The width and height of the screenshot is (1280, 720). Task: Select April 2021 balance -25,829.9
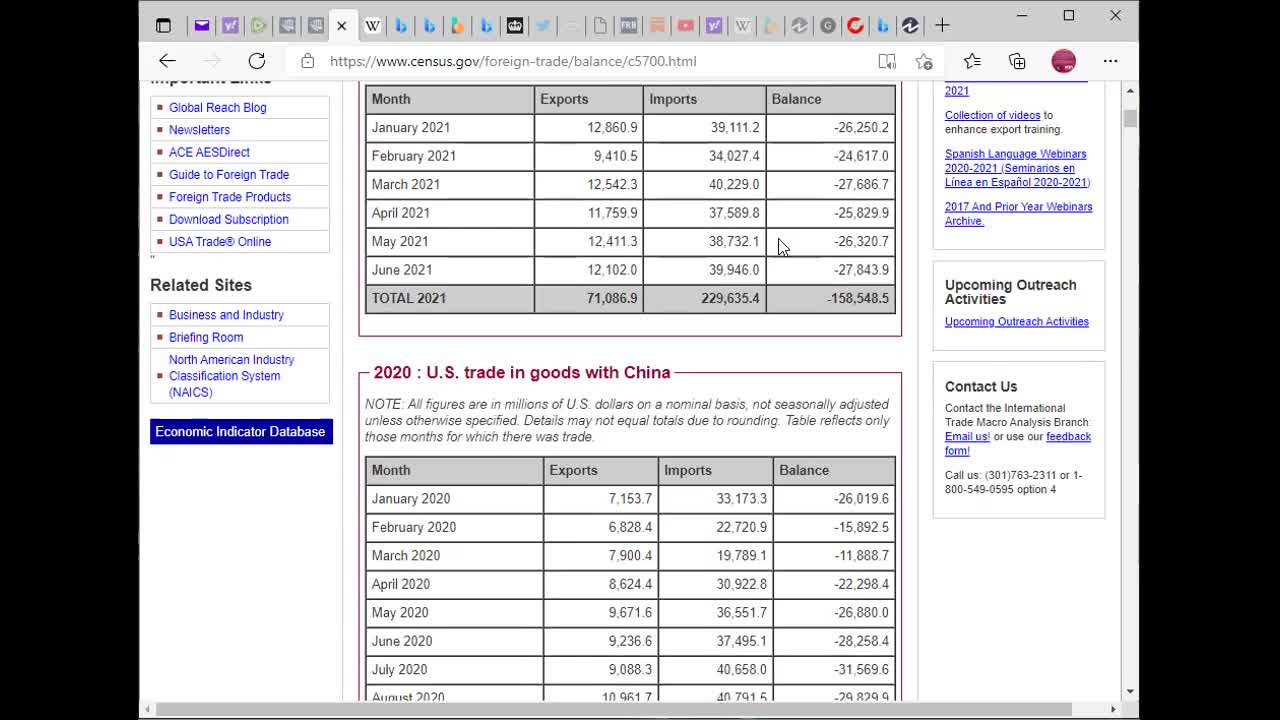861,213
